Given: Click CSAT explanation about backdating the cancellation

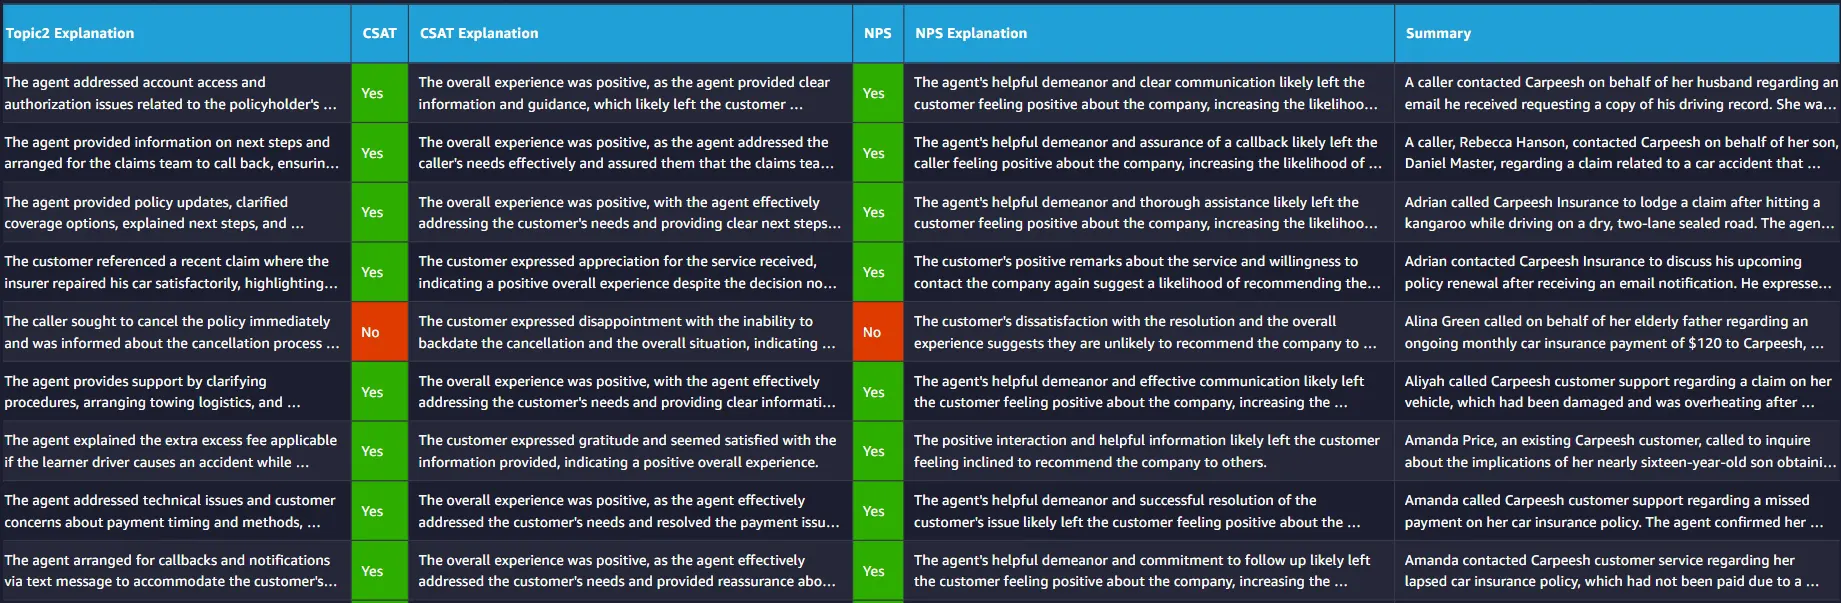Looking at the screenshot, I should coord(630,332).
